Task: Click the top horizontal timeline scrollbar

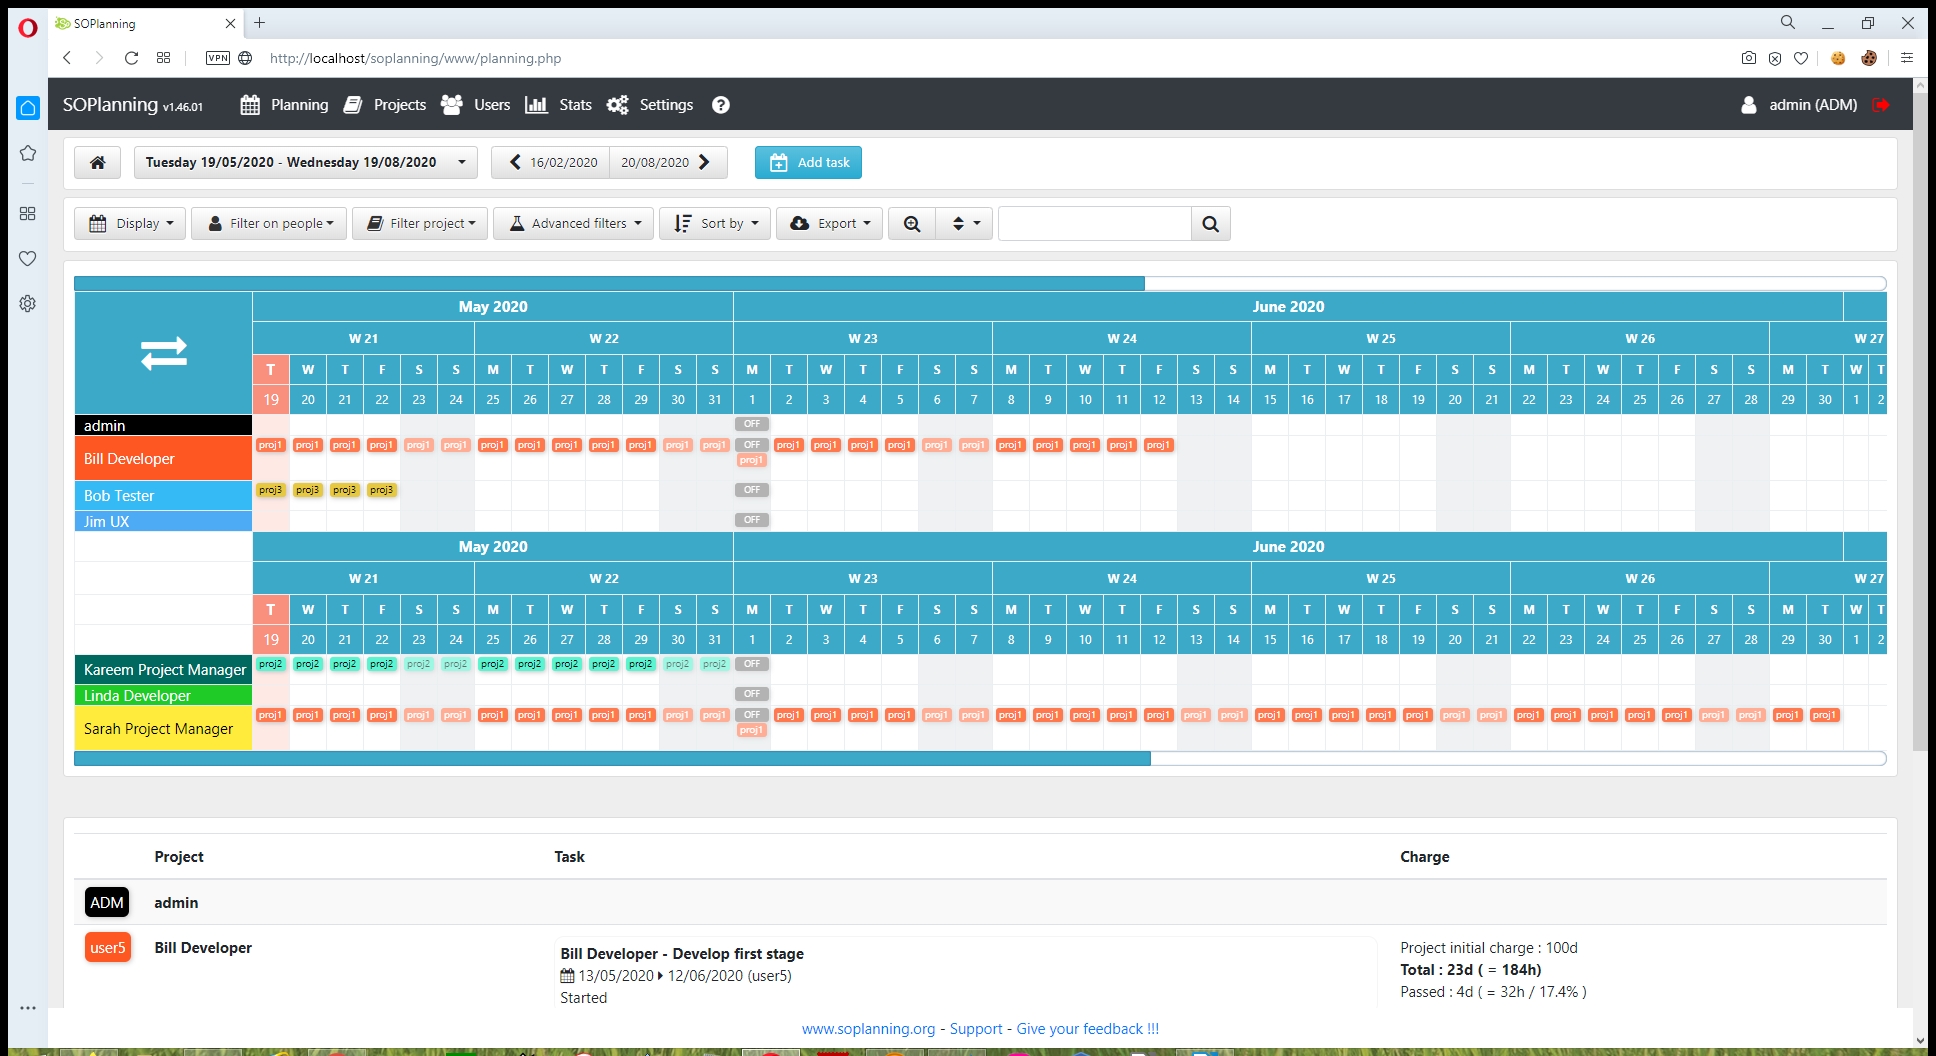Action: pos(609,284)
